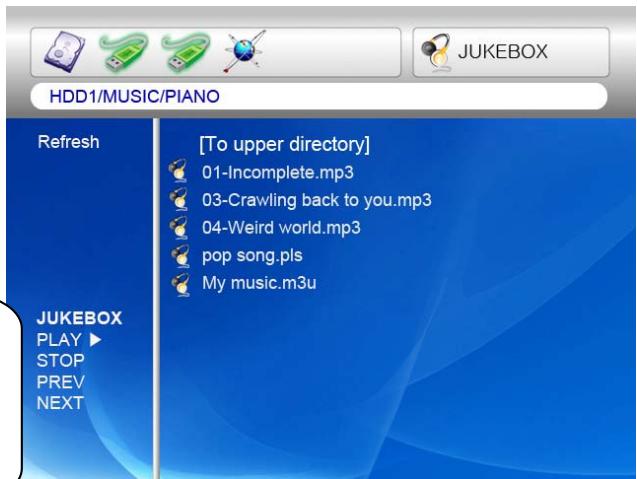Click music icon beside 03-Crawling back to you.mp3

(x=179, y=199)
